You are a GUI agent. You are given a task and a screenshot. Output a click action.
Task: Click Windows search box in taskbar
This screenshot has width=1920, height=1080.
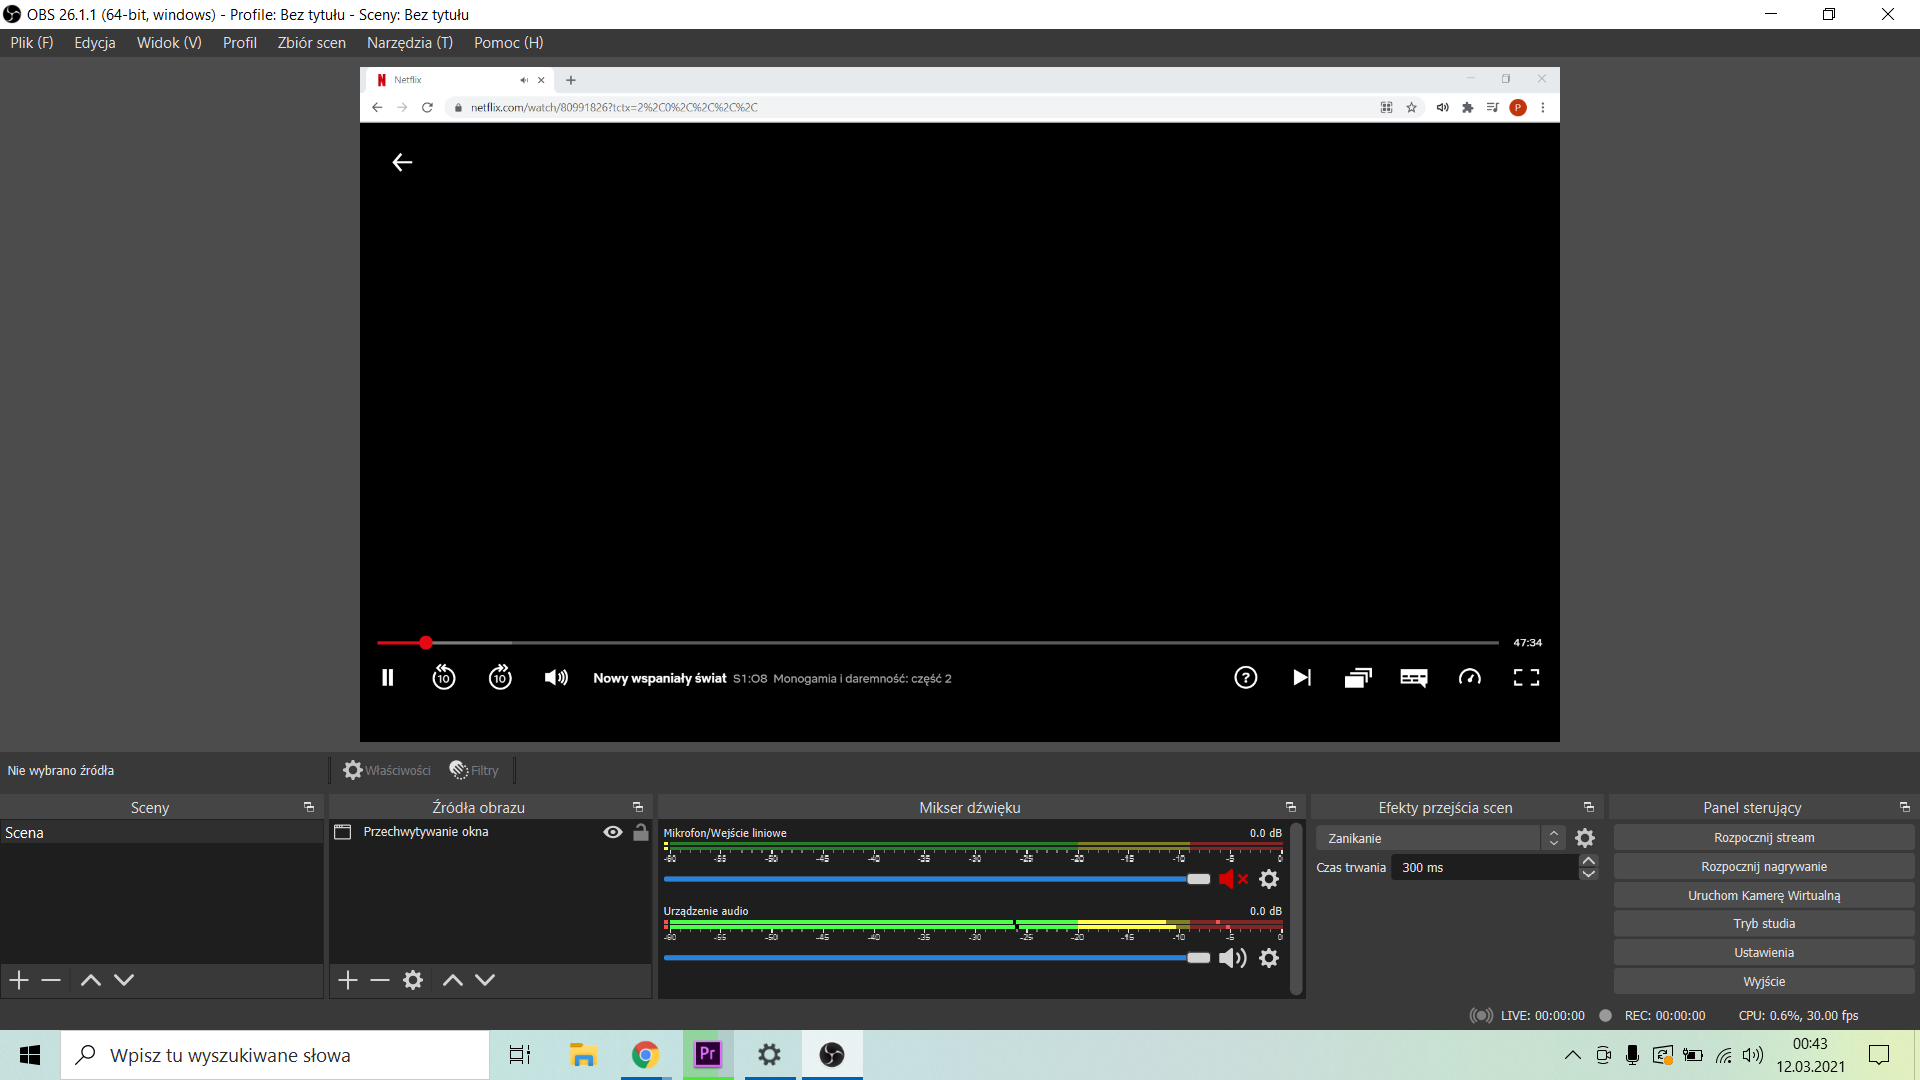275,1055
